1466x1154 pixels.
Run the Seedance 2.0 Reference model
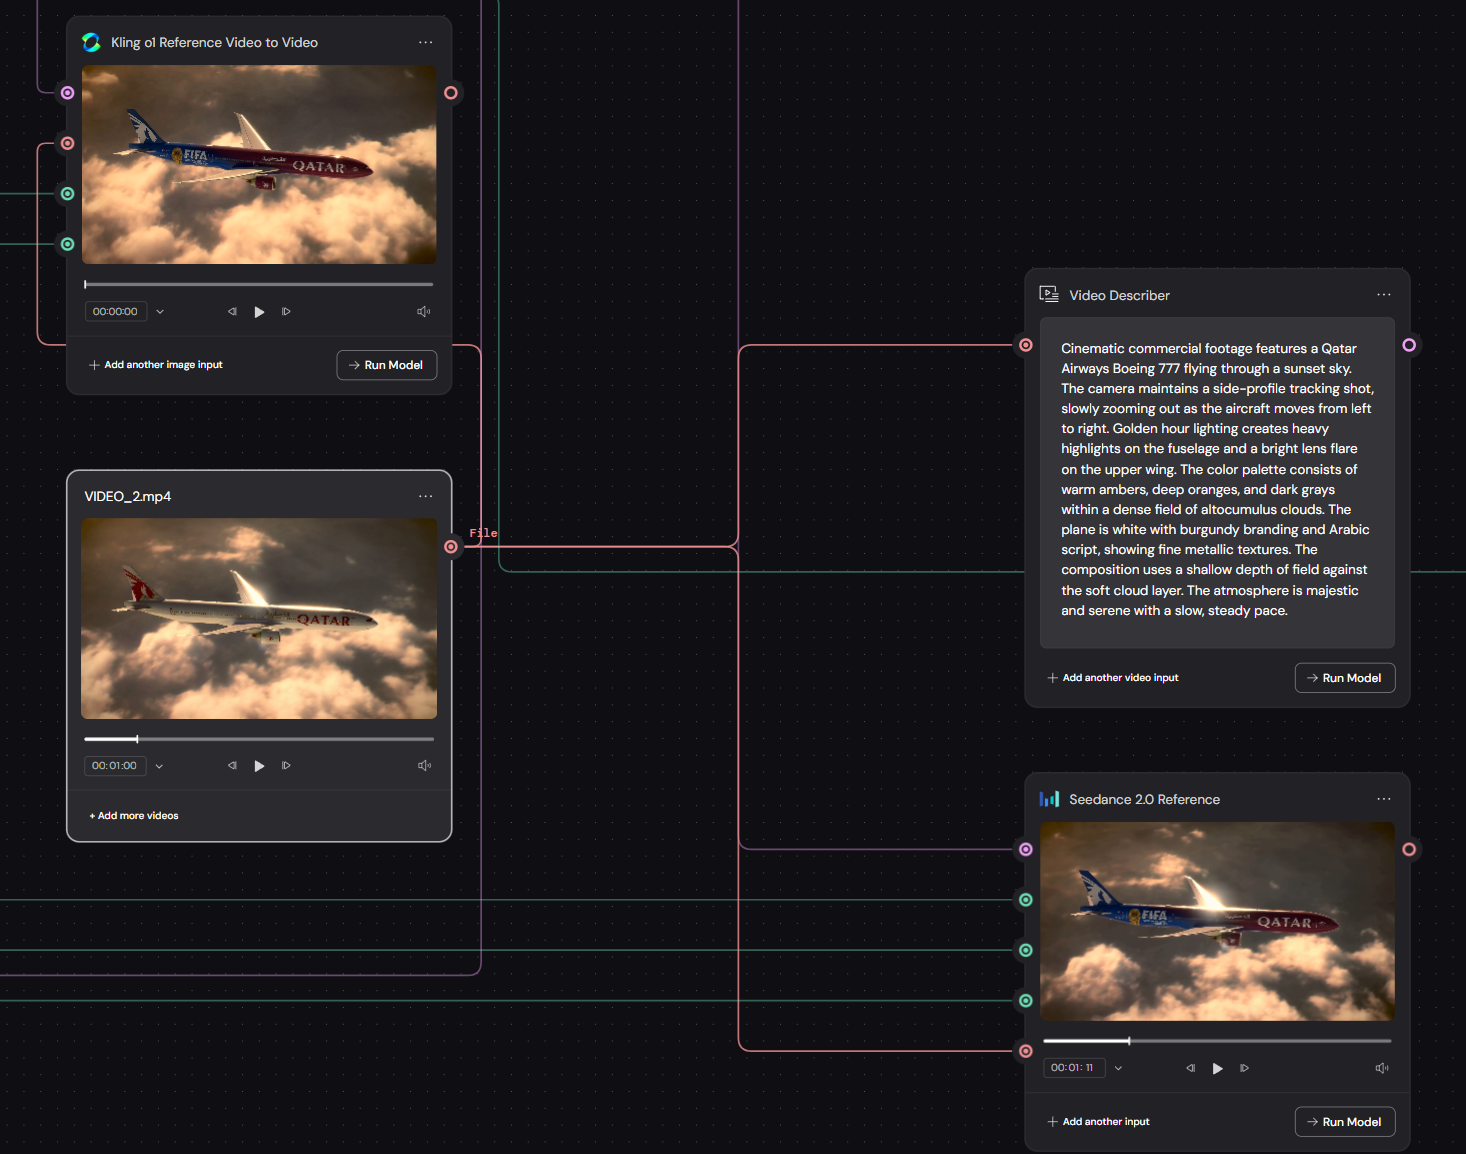click(1345, 1122)
